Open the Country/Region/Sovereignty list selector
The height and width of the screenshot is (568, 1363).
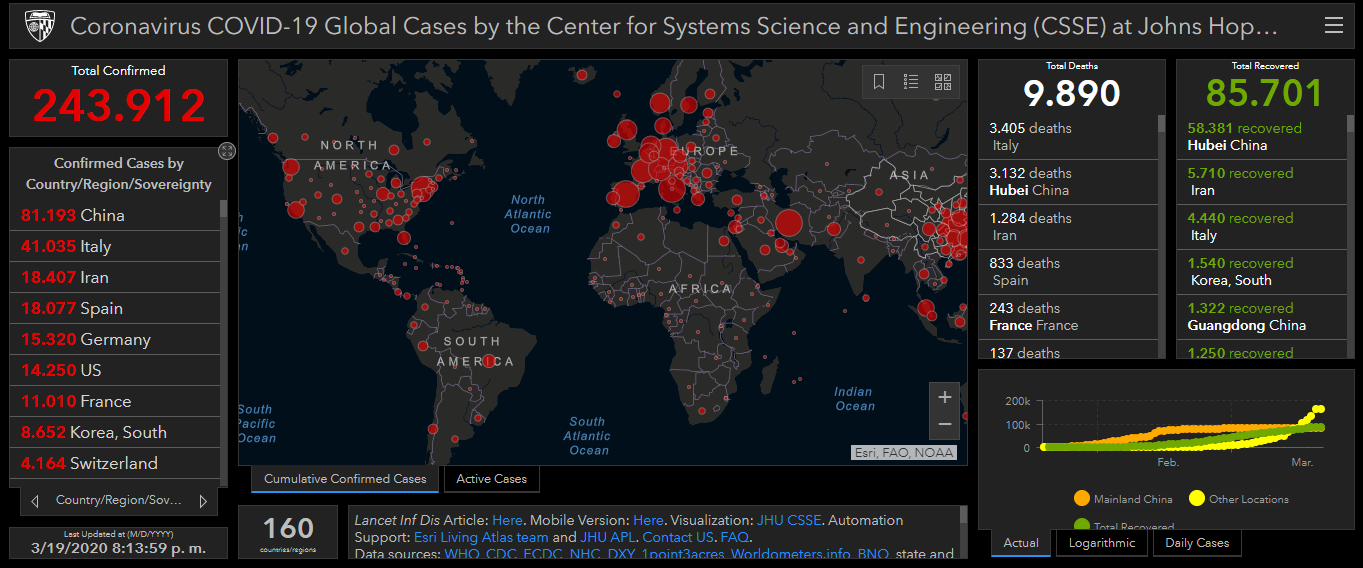tap(119, 500)
